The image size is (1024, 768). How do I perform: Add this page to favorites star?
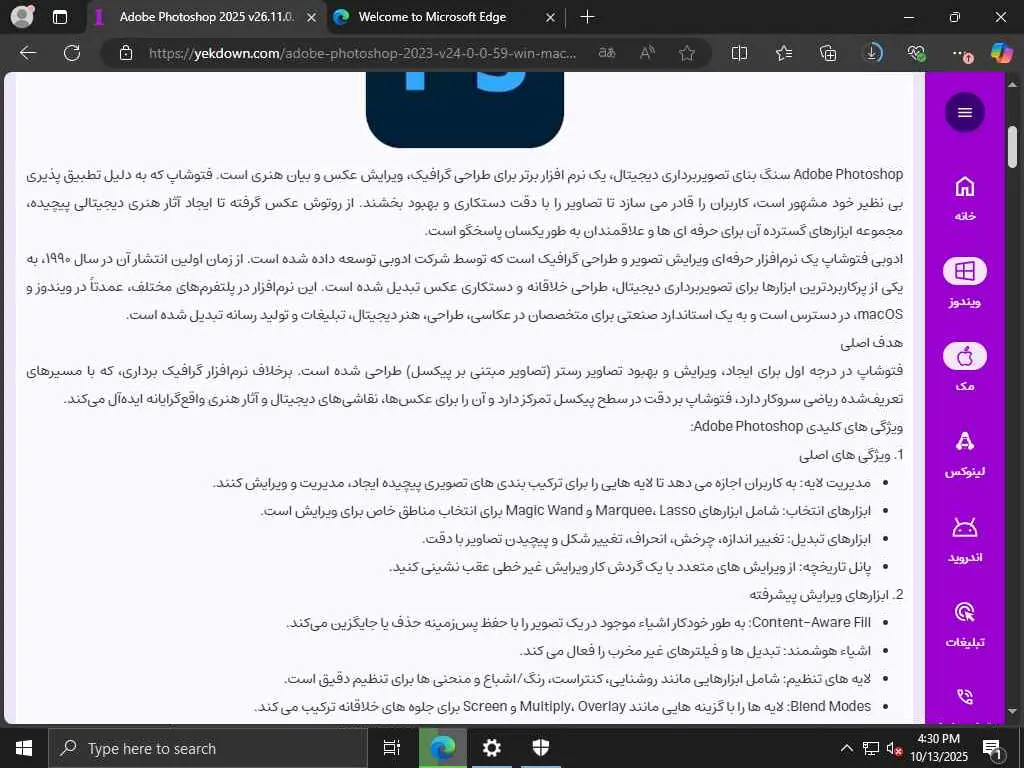point(686,53)
